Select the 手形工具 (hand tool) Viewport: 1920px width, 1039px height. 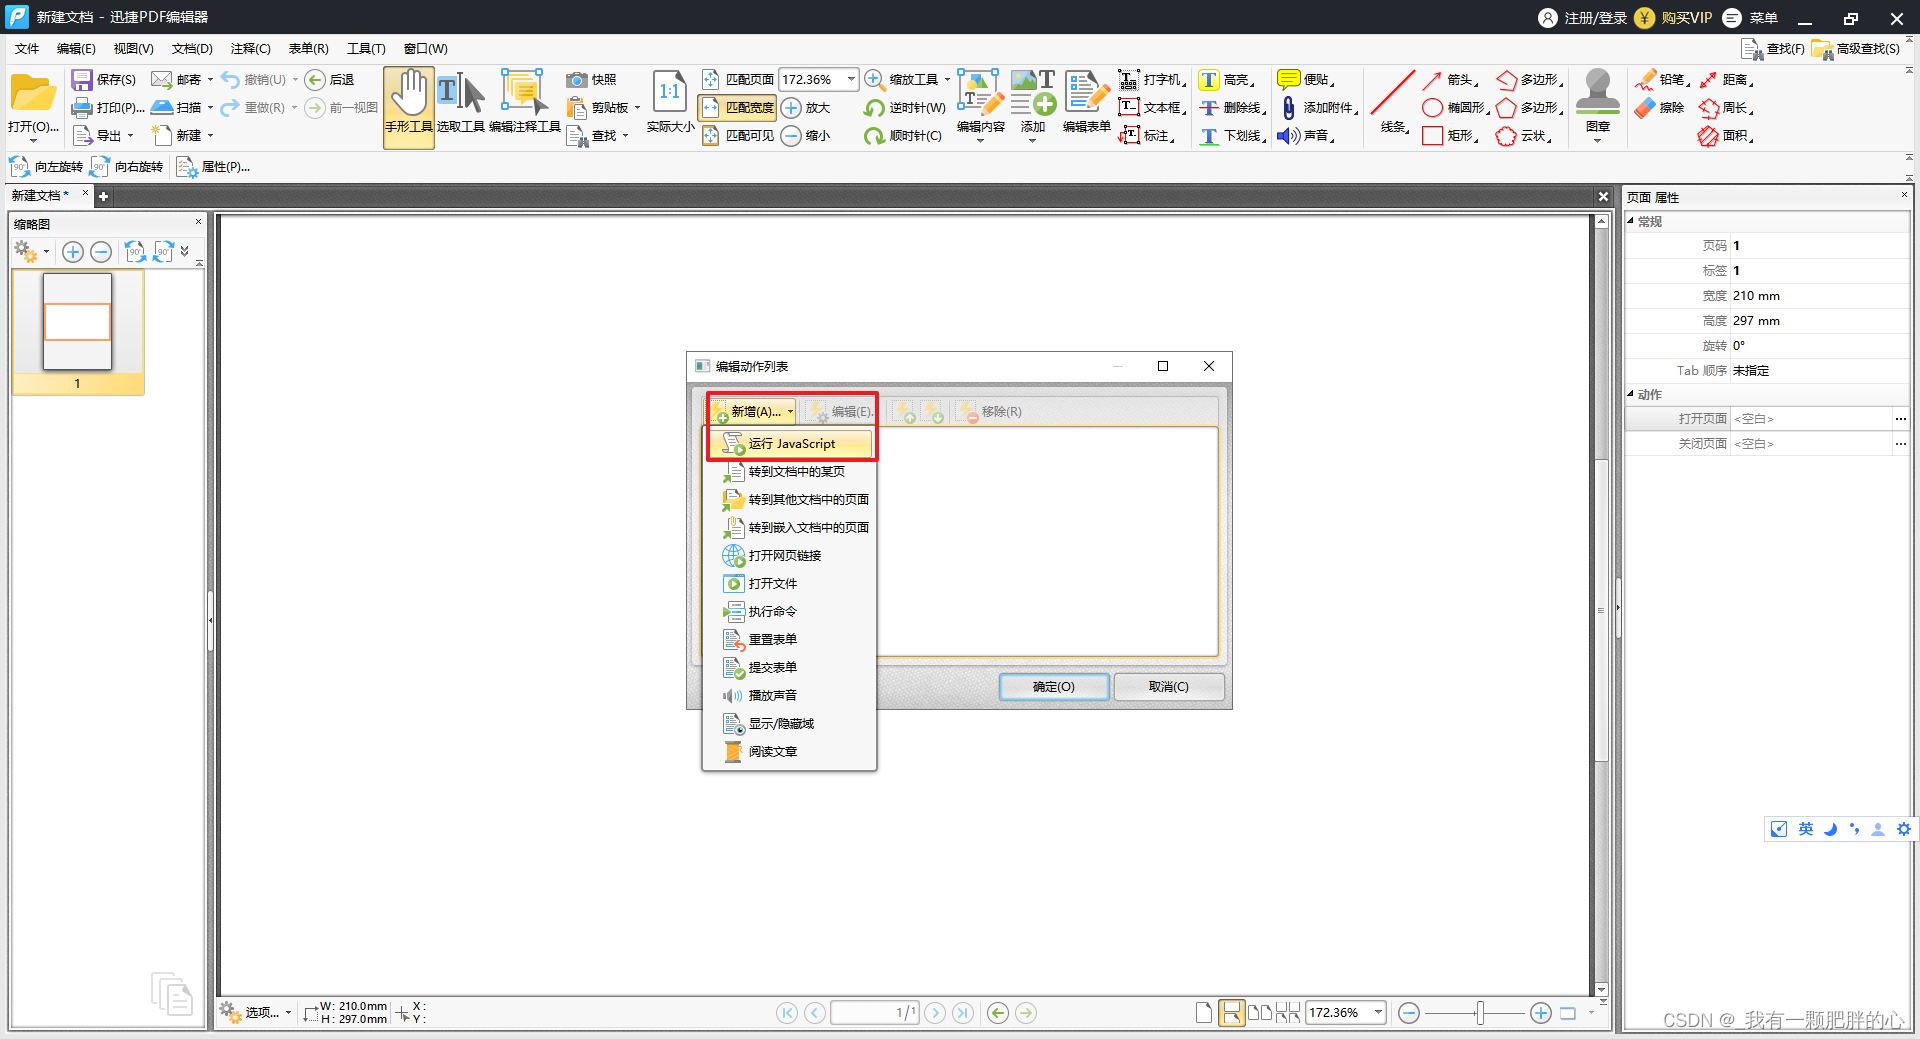(x=408, y=105)
